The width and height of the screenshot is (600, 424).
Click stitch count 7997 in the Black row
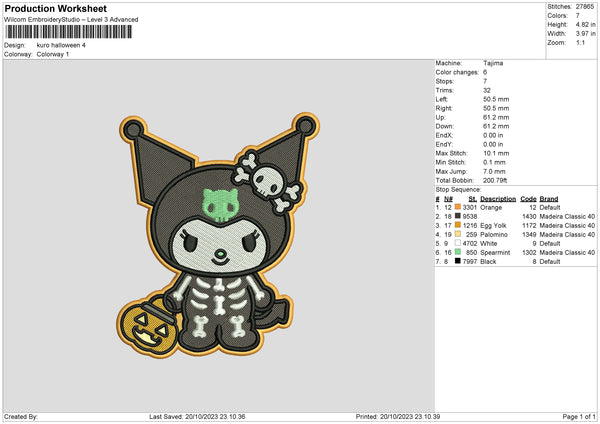(470, 261)
